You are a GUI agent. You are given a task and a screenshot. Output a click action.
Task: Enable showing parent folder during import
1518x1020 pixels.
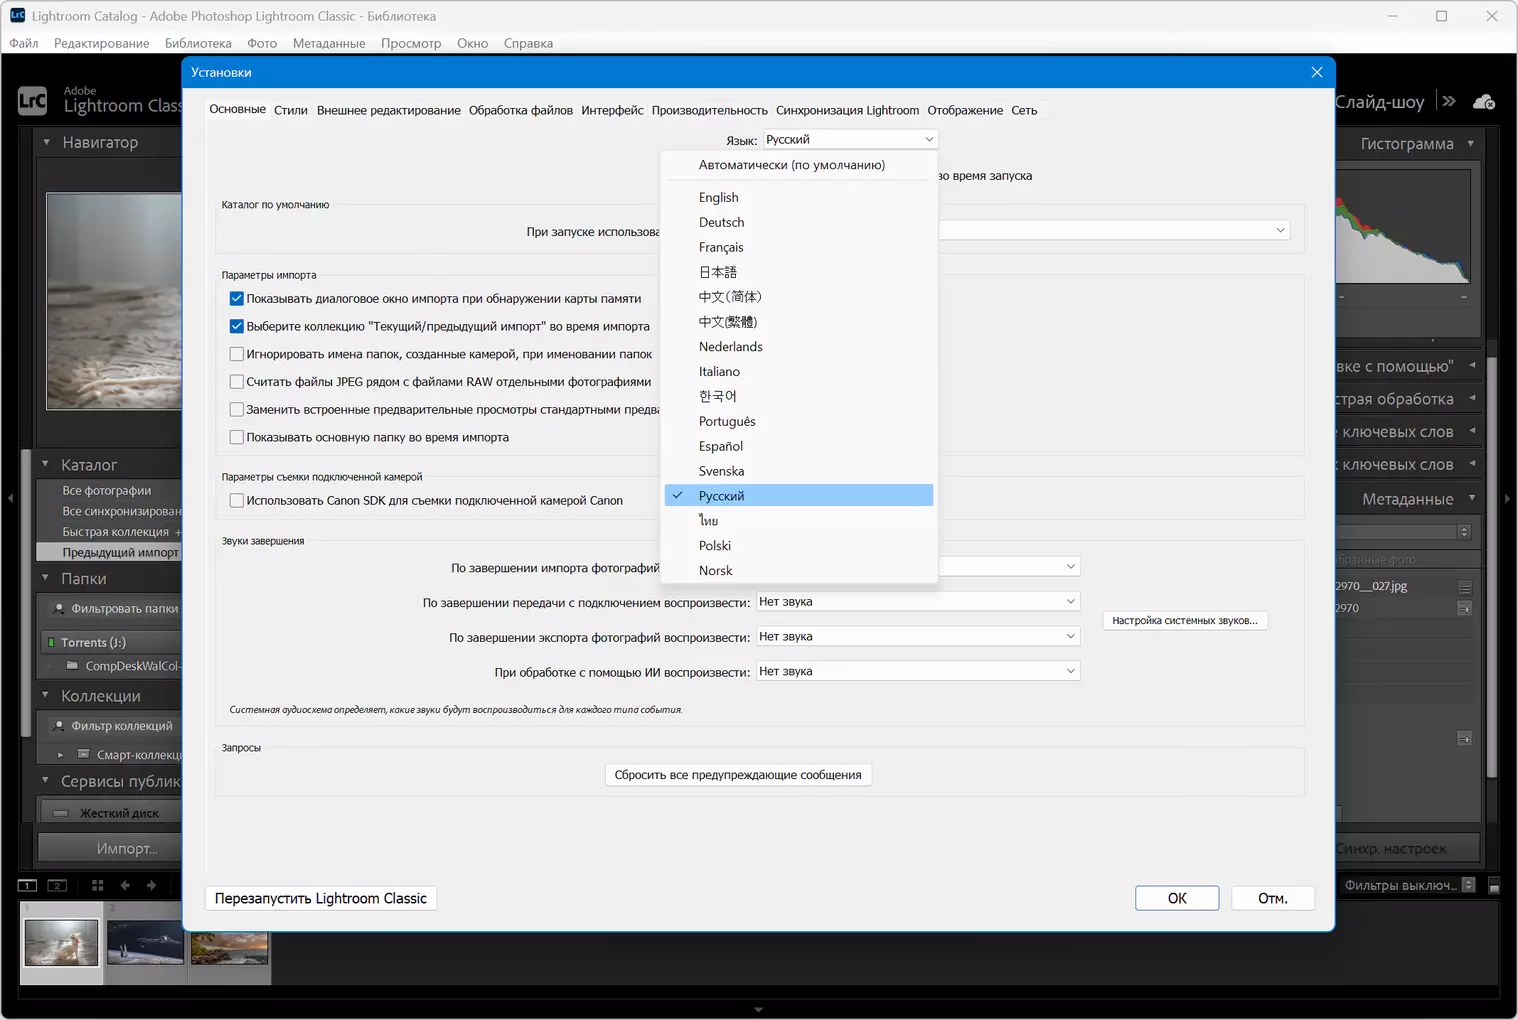click(x=237, y=437)
